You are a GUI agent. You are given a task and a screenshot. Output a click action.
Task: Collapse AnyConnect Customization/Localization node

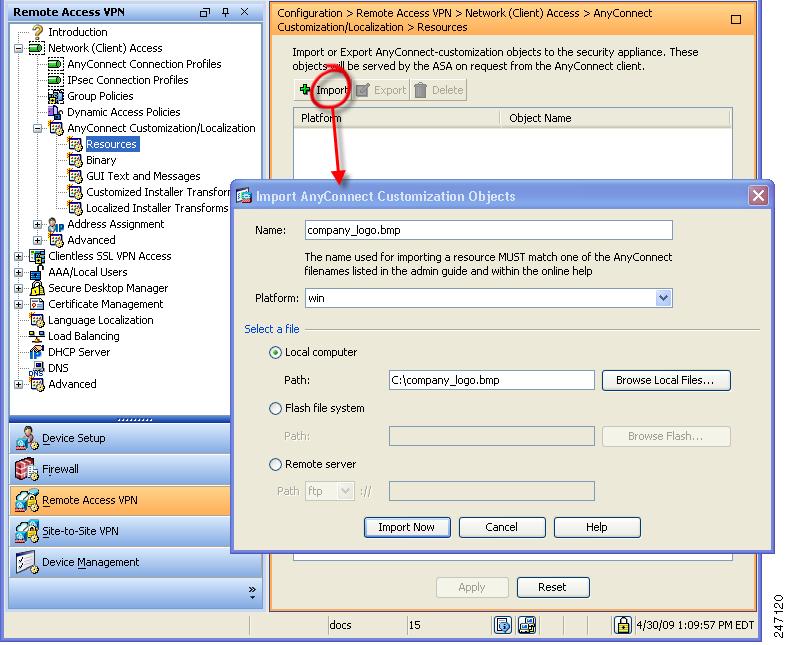[38, 128]
